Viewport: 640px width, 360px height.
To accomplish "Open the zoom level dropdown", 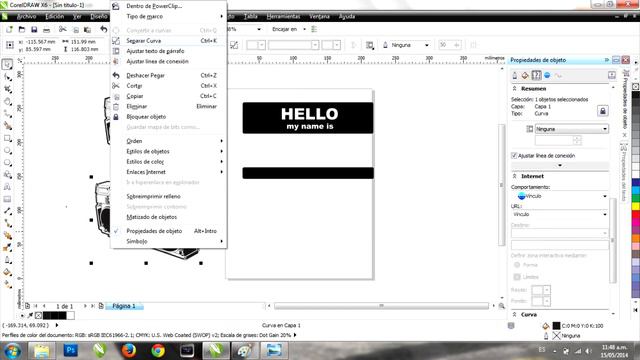I will coord(259,29).
